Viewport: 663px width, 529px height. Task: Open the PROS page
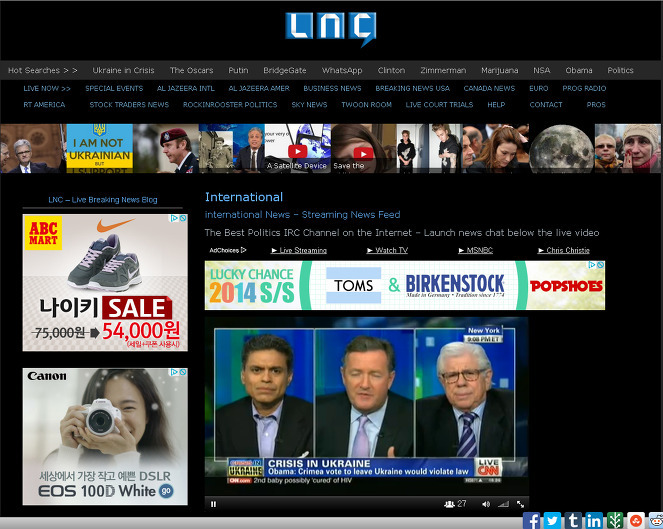[x=596, y=104]
